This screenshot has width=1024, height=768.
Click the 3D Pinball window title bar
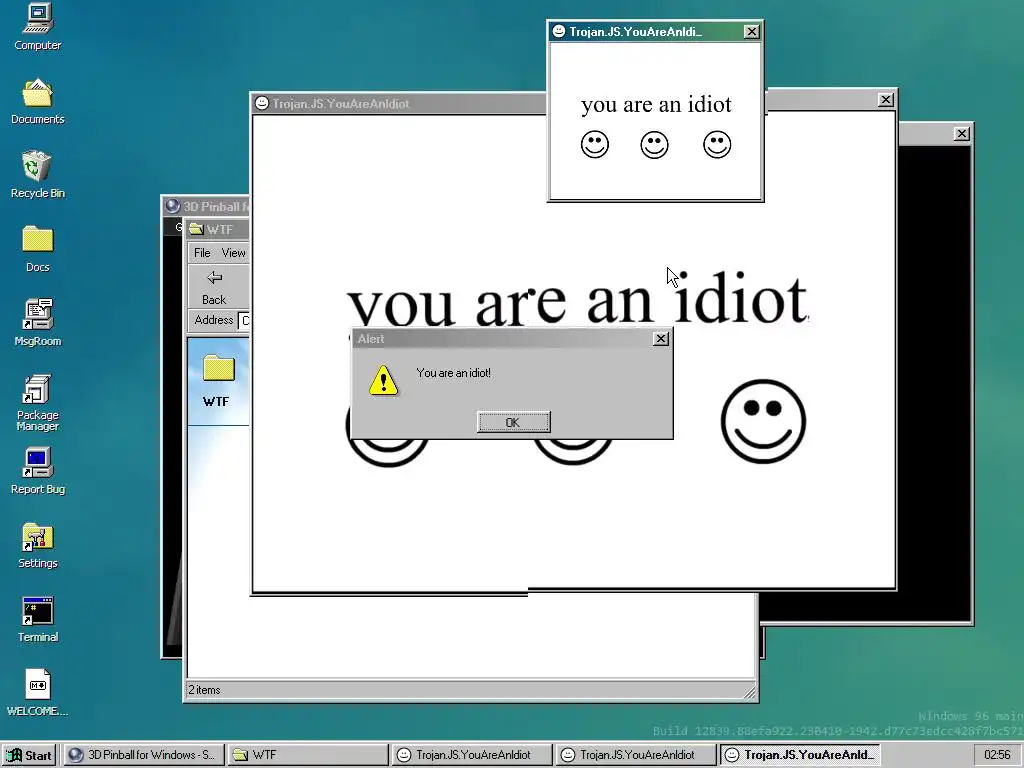click(206, 206)
